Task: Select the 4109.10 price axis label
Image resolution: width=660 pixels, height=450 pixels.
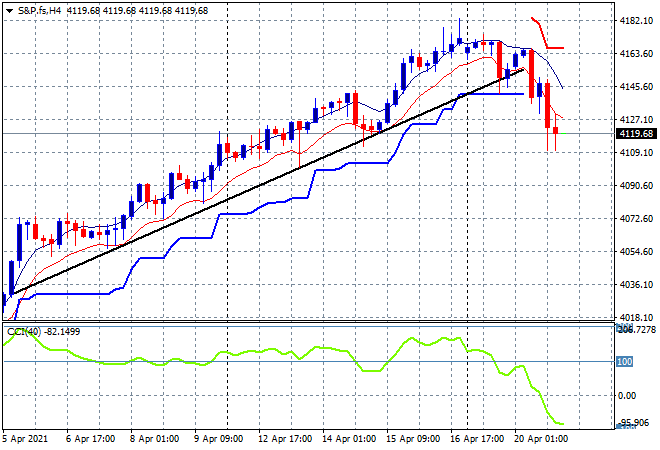Action: coord(636,152)
